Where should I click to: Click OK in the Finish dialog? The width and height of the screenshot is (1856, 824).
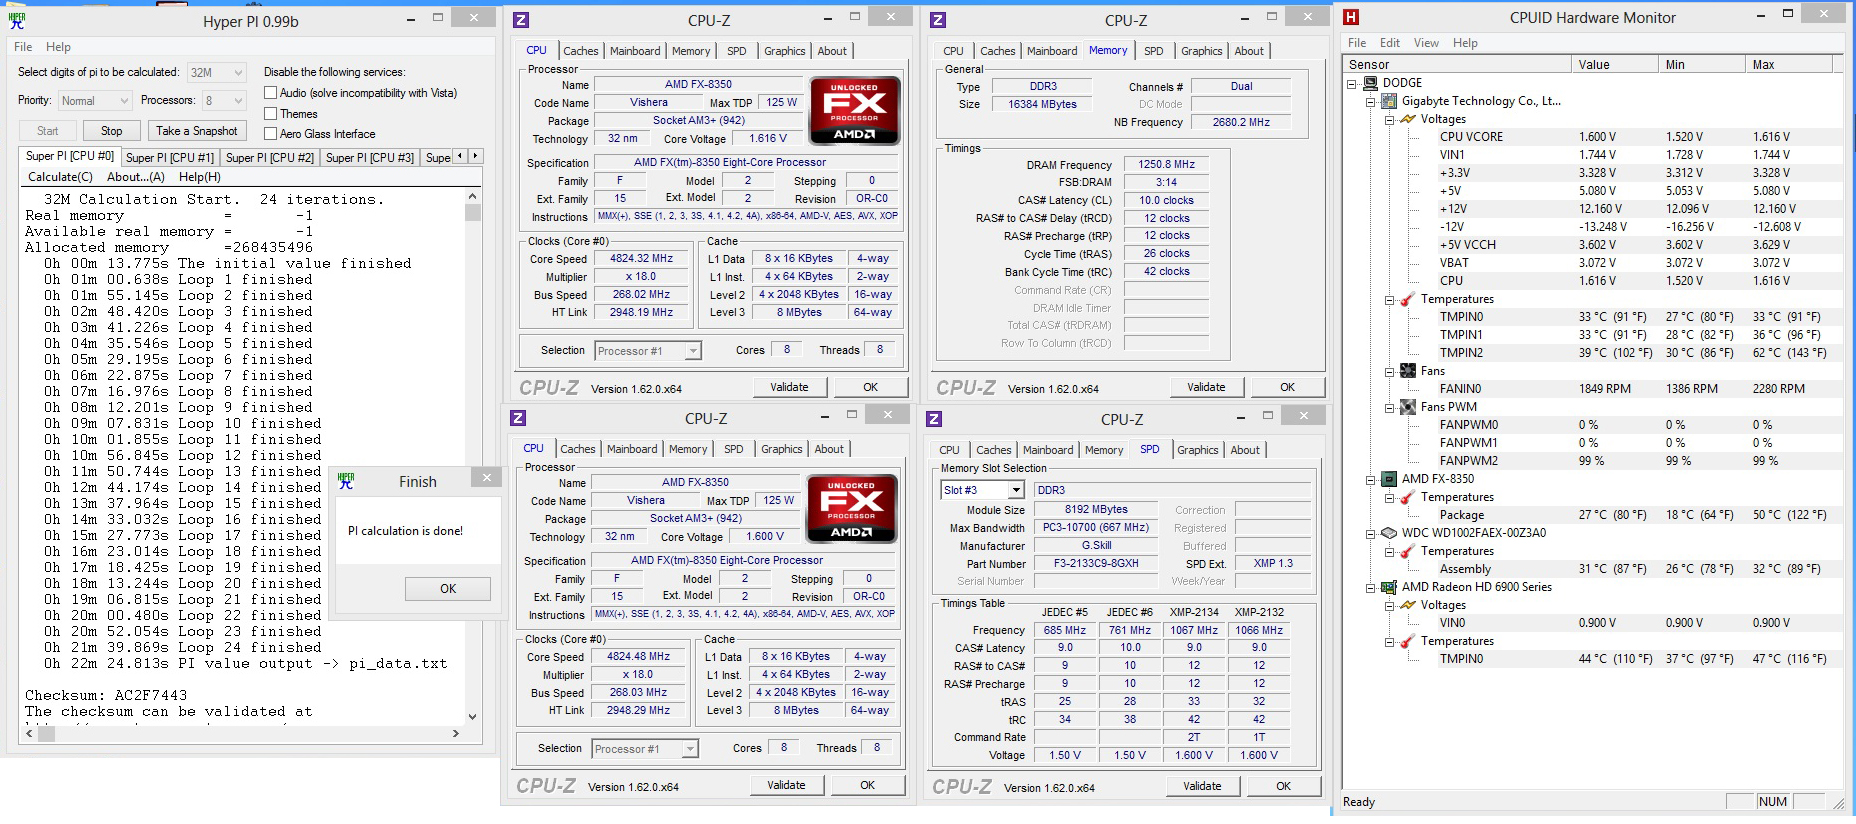(x=448, y=589)
